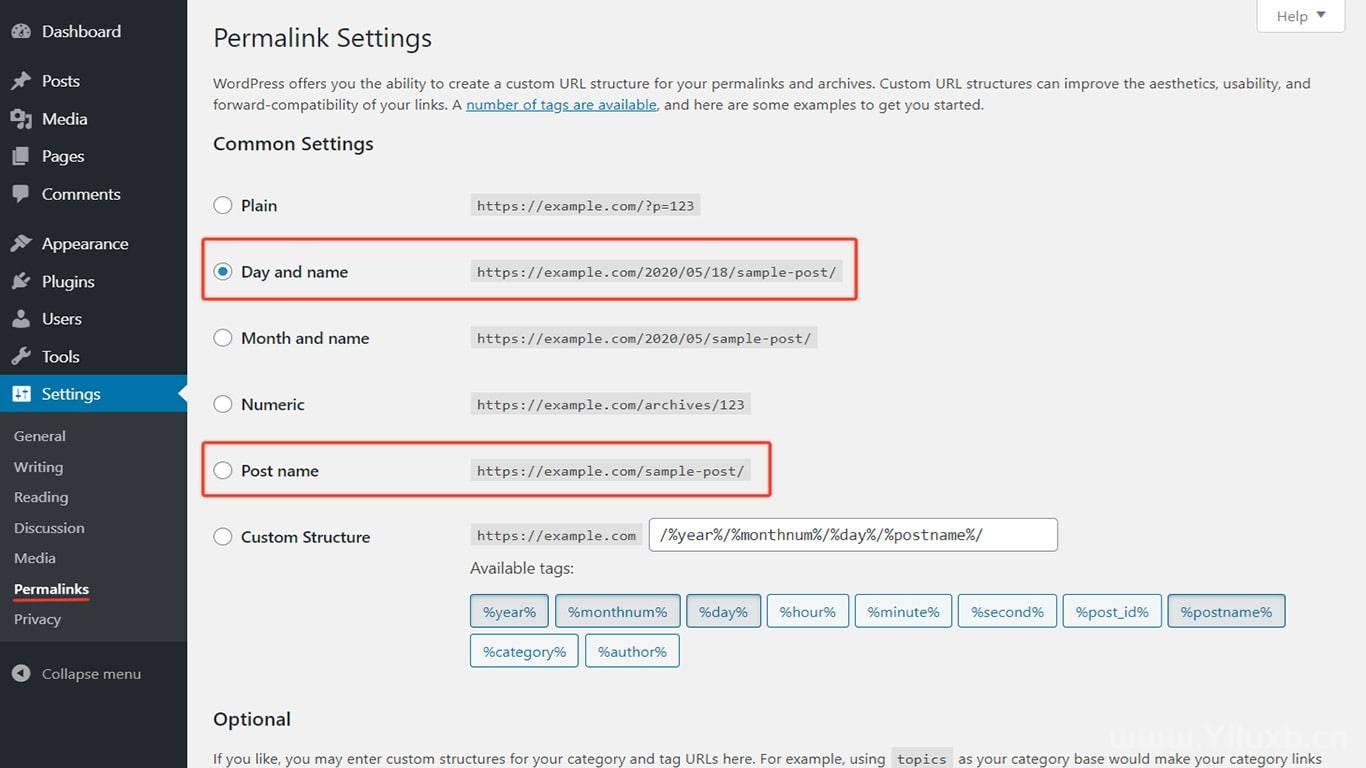
Task: Select the Month and name radio button
Action: 223,338
